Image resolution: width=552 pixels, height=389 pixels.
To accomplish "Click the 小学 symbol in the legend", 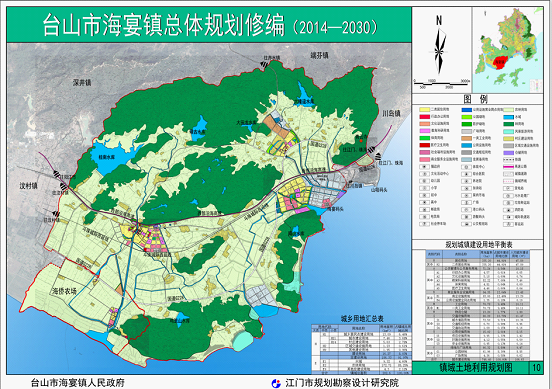I will [x=424, y=188].
